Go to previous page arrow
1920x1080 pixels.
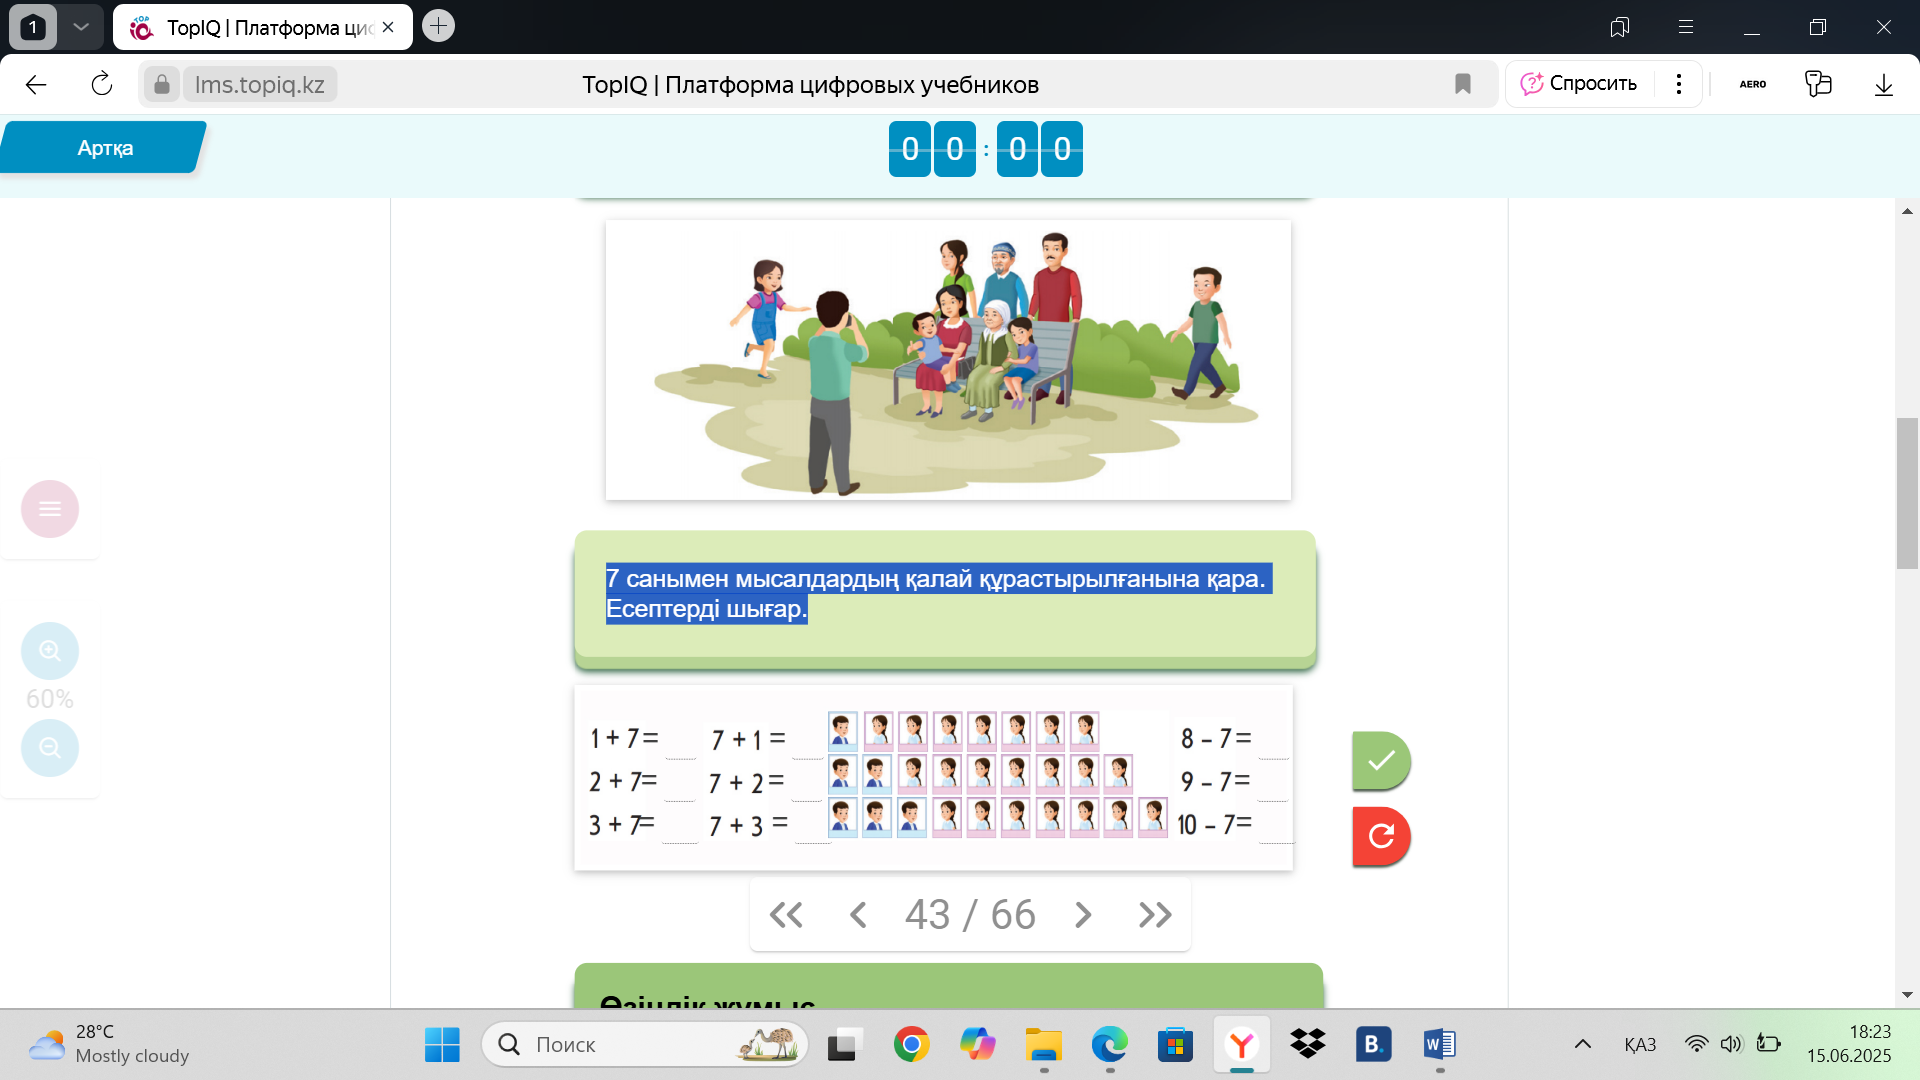858,915
